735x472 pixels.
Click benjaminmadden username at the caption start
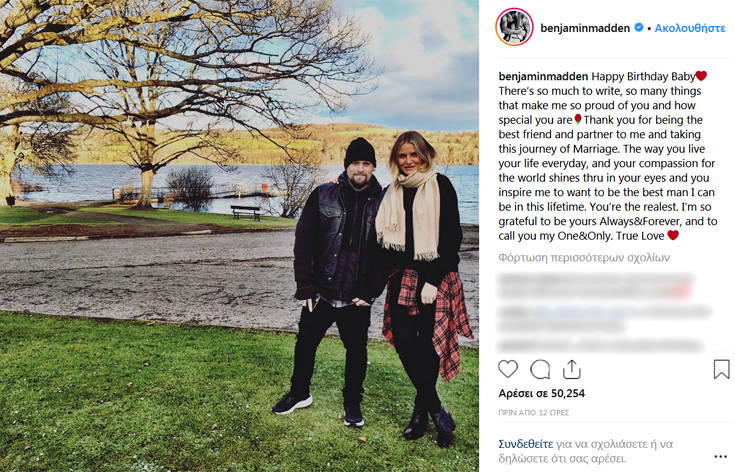point(543,76)
